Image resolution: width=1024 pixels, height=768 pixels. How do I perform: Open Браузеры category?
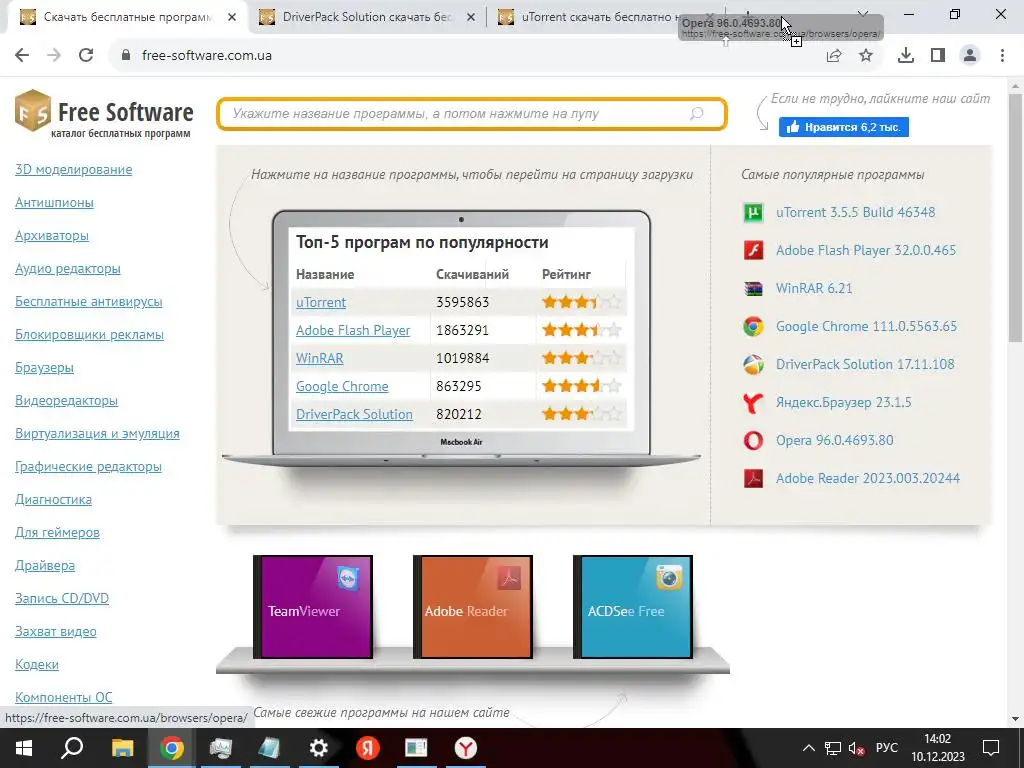pyautogui.click(x=44, y=368)
